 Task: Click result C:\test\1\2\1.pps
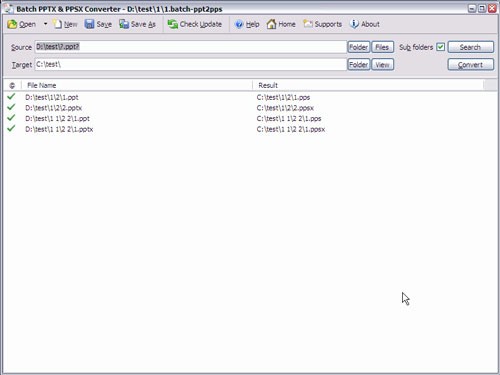[283, 97]
